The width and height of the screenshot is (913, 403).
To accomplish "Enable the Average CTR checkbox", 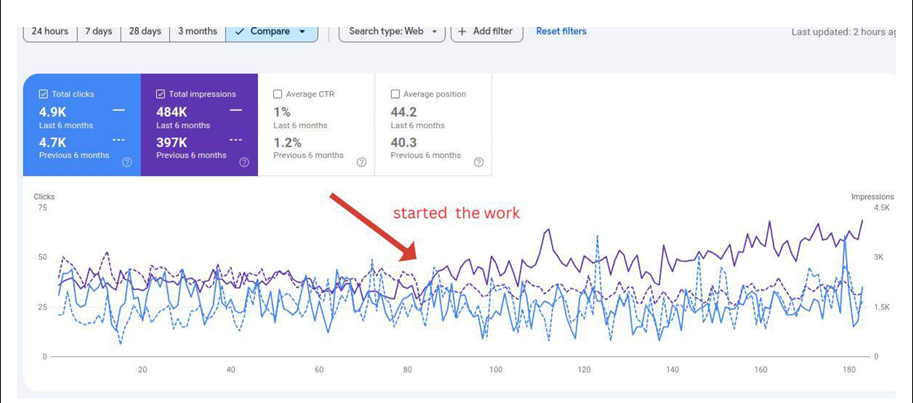I will (278, 94).
